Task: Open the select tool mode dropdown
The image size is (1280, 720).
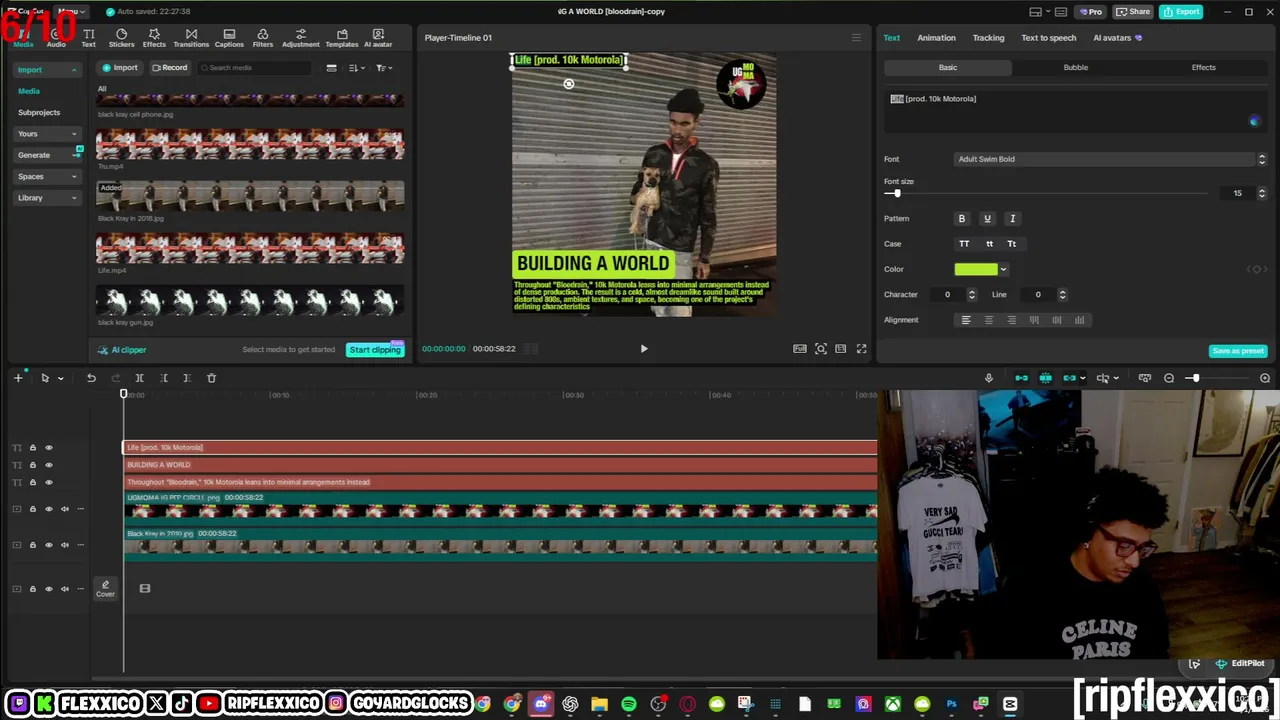Action: tap(60, 378)
